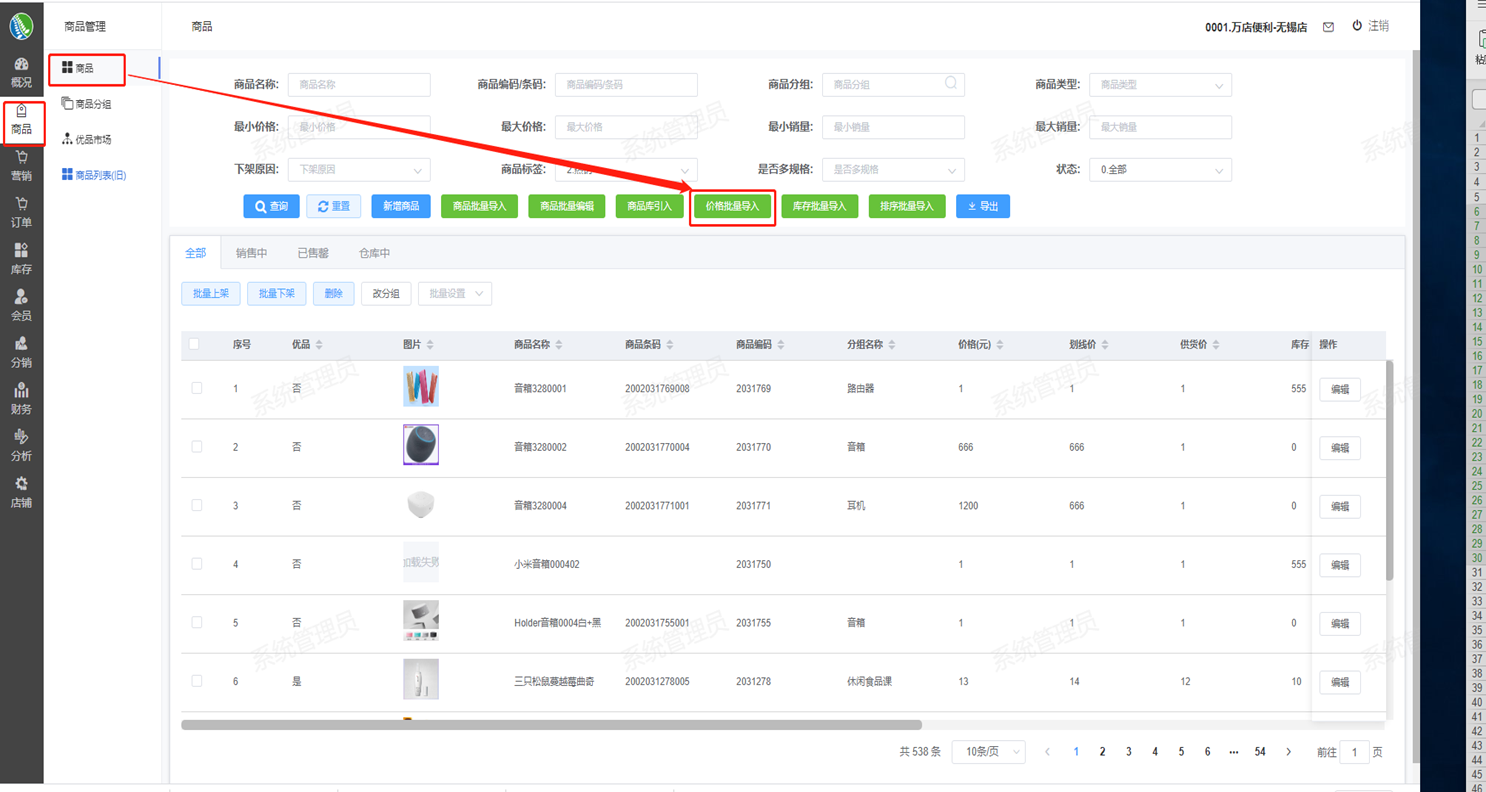Open the 财务 finance sidebar icon
The image size is (1486, 792).
(x=21, y=399)
